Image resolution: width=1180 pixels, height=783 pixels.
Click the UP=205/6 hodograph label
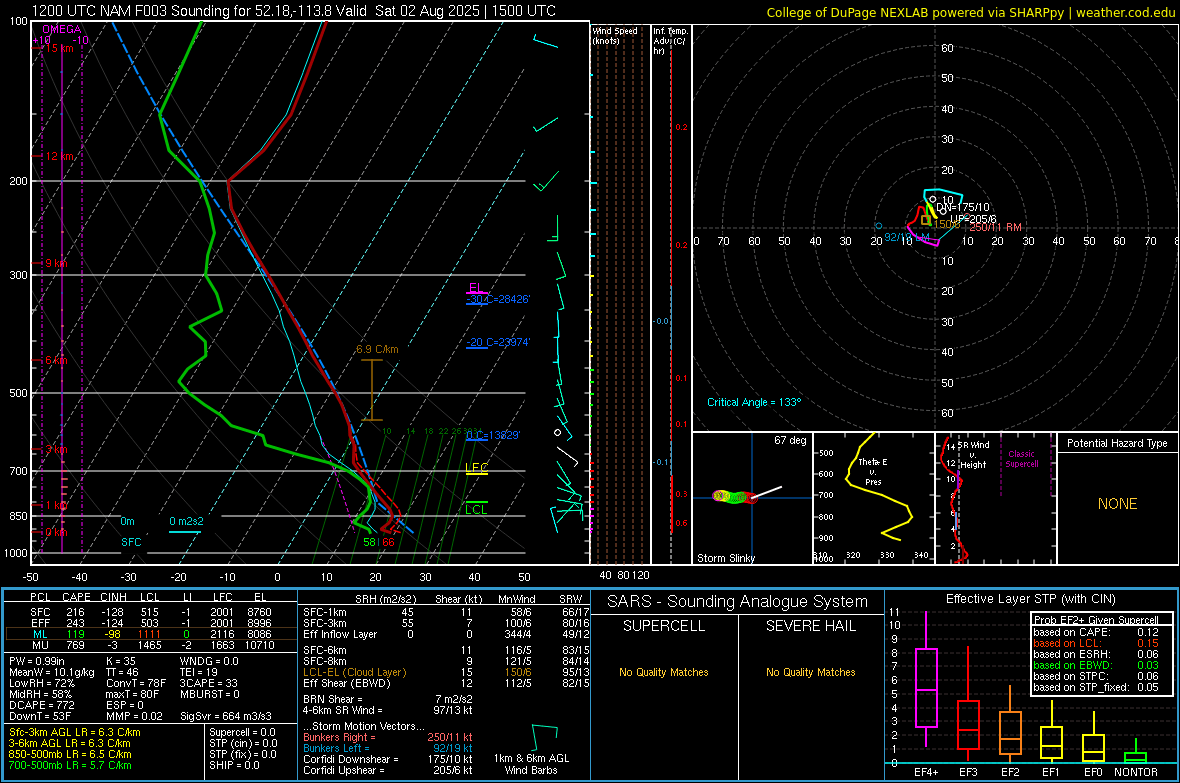pos(973,219)
